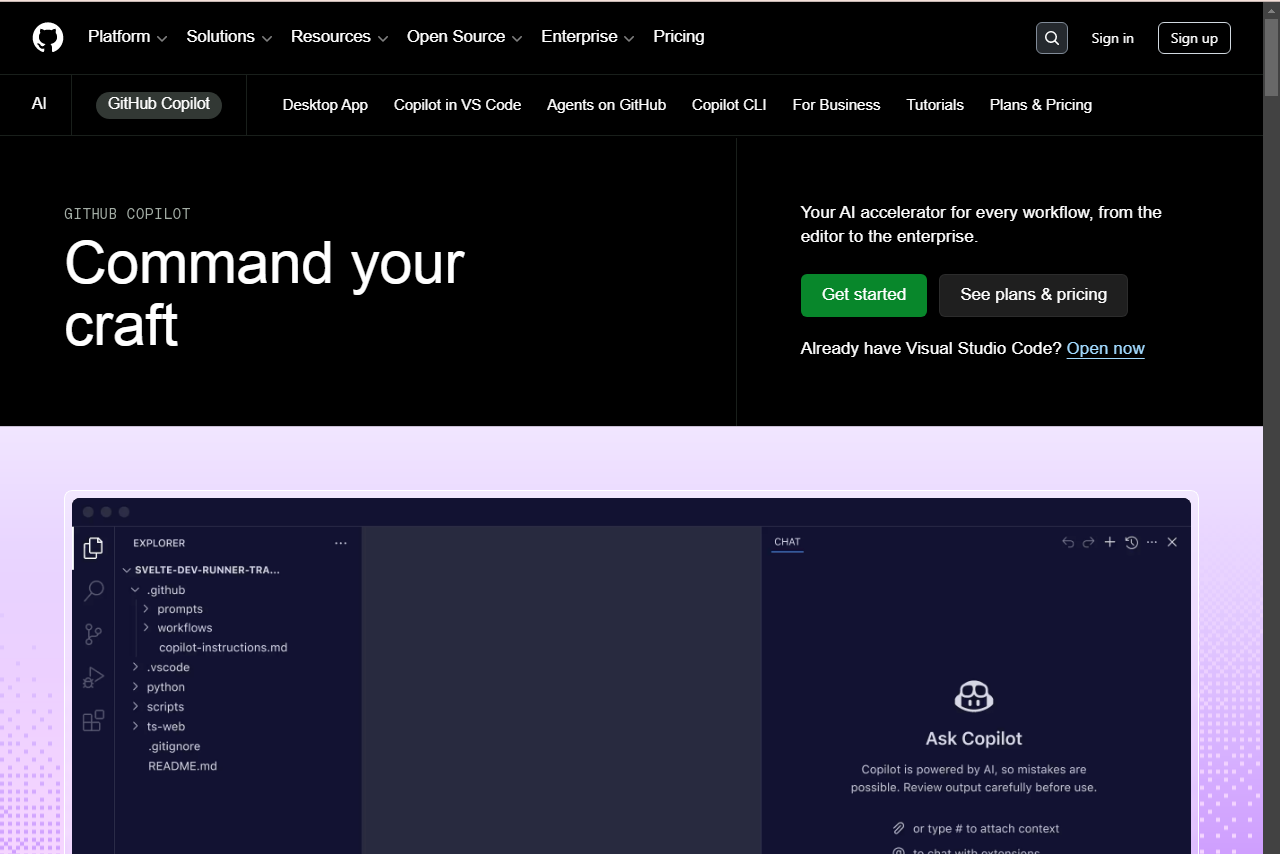Go to Desktop App tab
The width and height of the screenshot is (1280, 854).
pyautogui.click(x=325, y=105)
